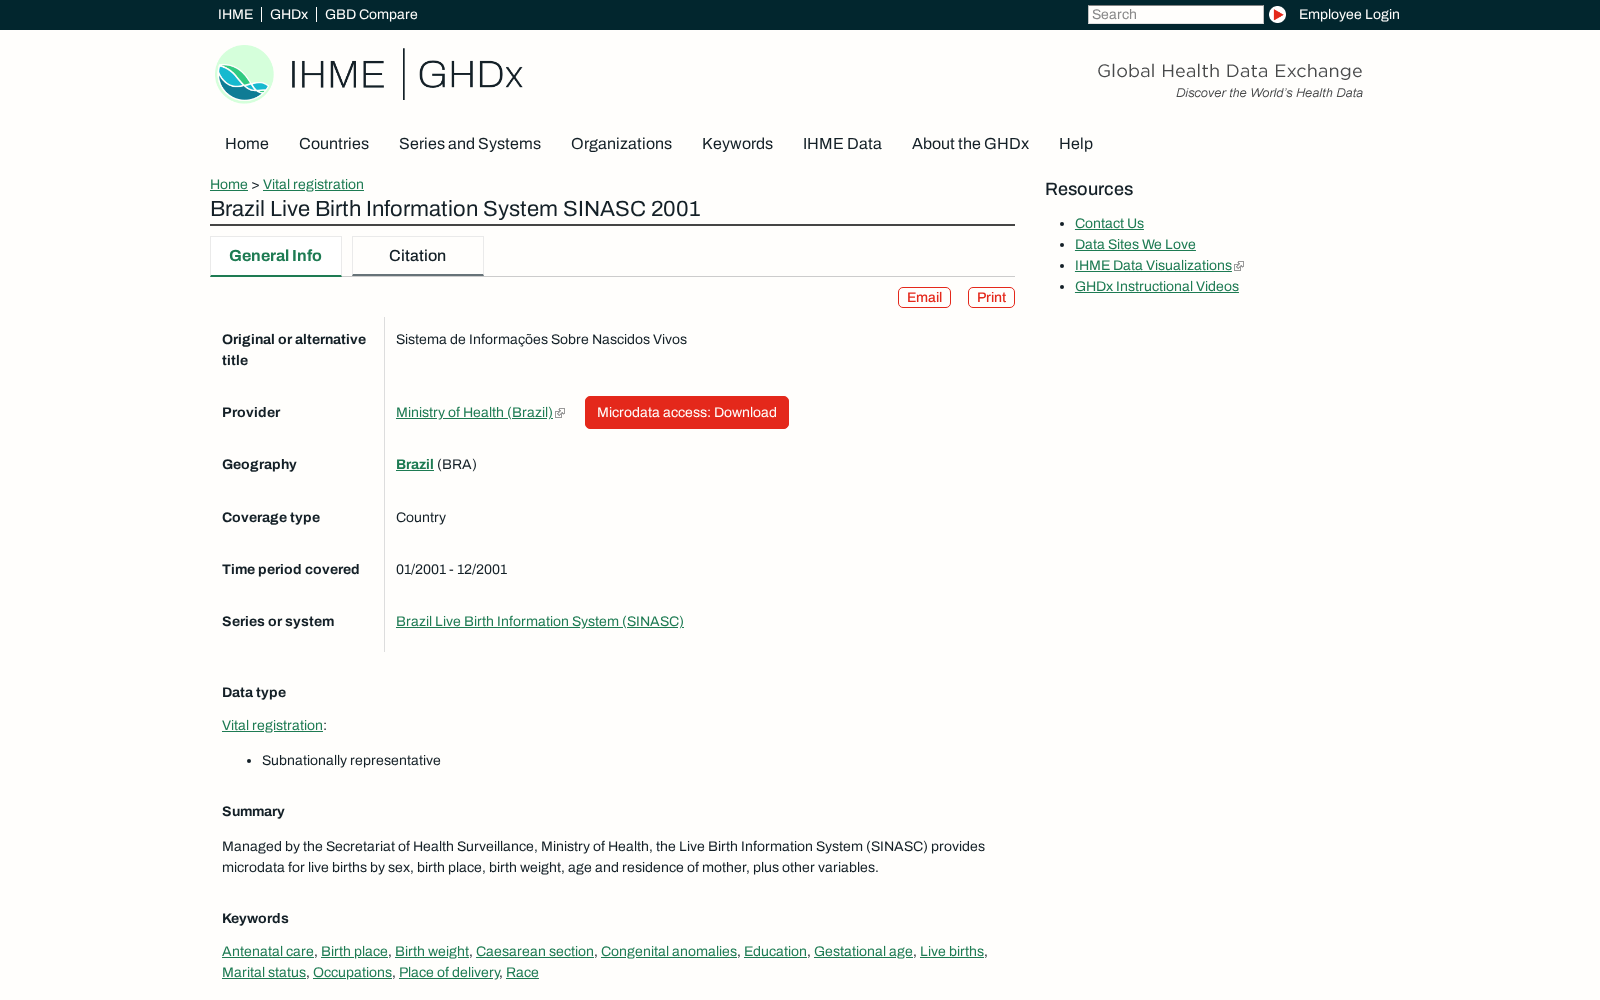The width and height of the screenshot is (1600, 1000).
Task: Click the page title Brazil Live Birth Information System SINASC 2001
Action: click(x=455, y=209)
